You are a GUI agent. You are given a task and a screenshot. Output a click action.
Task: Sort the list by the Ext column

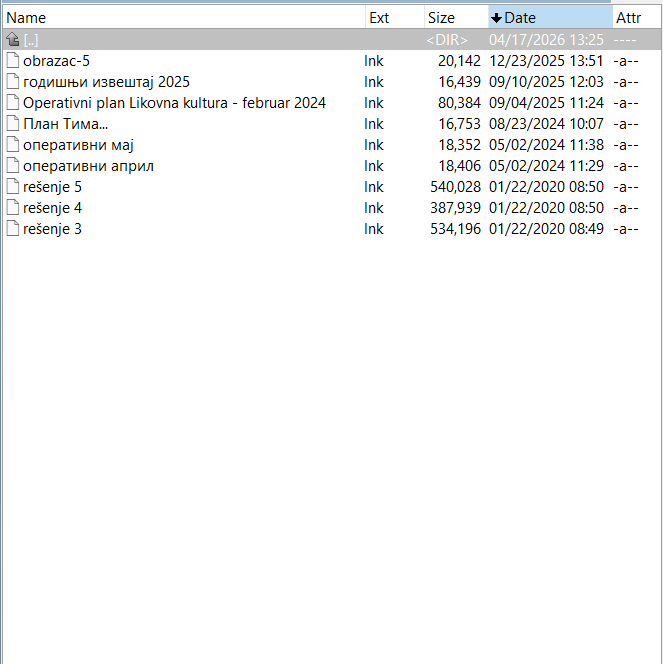(x=380, y=18)
